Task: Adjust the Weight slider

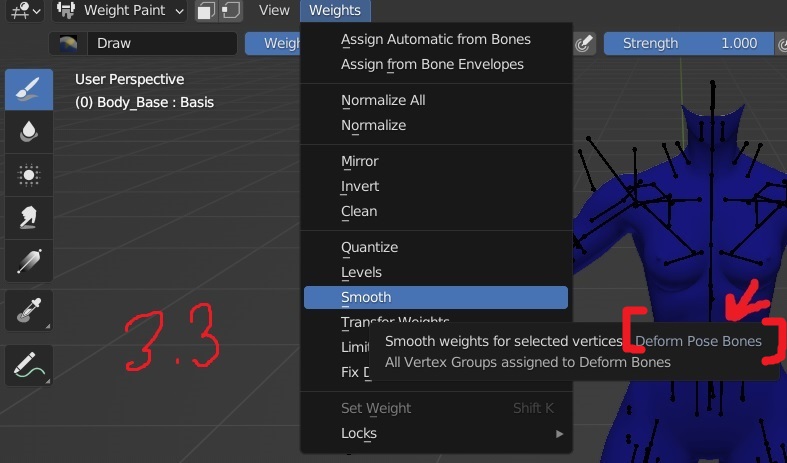Action: pyautogui.click(x=273, y=43)
